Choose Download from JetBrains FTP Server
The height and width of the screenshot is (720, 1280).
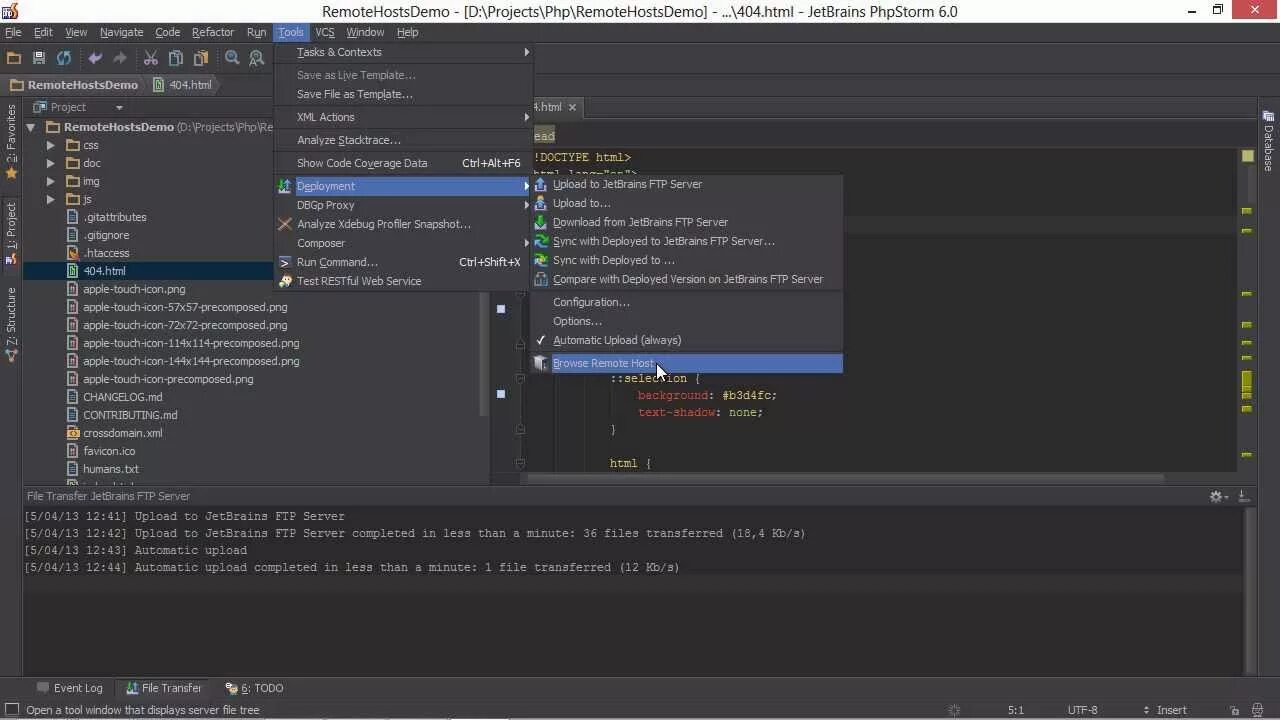[x=686, y=222]
